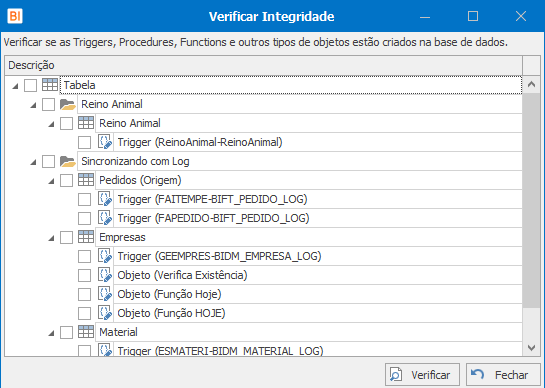Click the table icon beside Tabela
This screenshot has height=388, width=545.
click(50, 84)
